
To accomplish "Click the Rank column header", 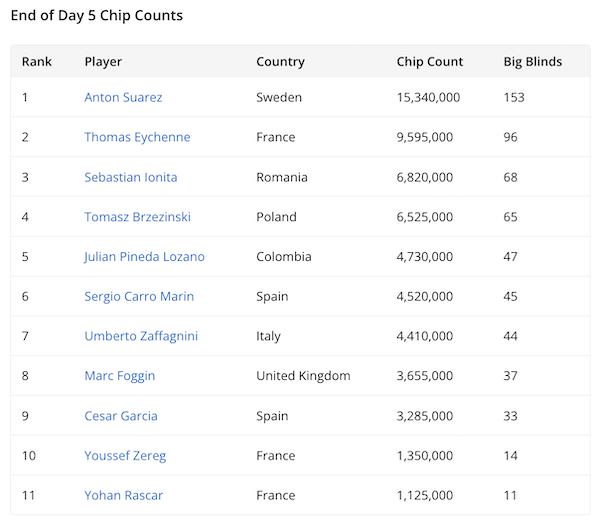I will coord(37,62).
